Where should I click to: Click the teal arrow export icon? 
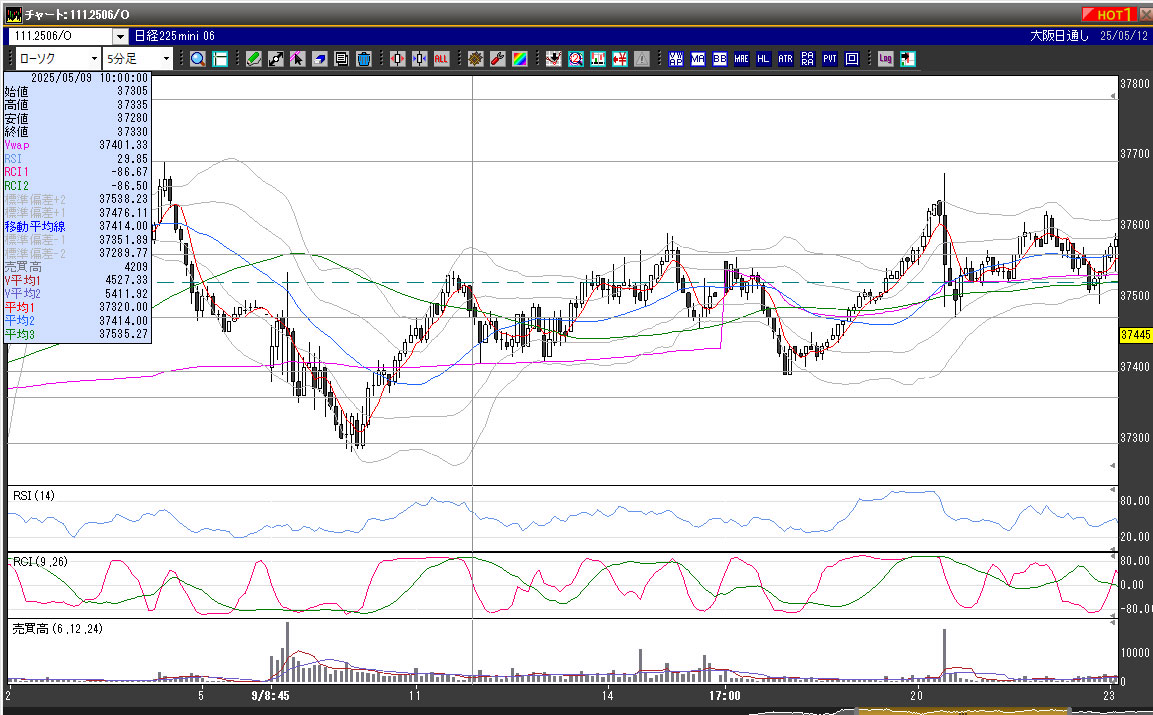coord(907,59)
